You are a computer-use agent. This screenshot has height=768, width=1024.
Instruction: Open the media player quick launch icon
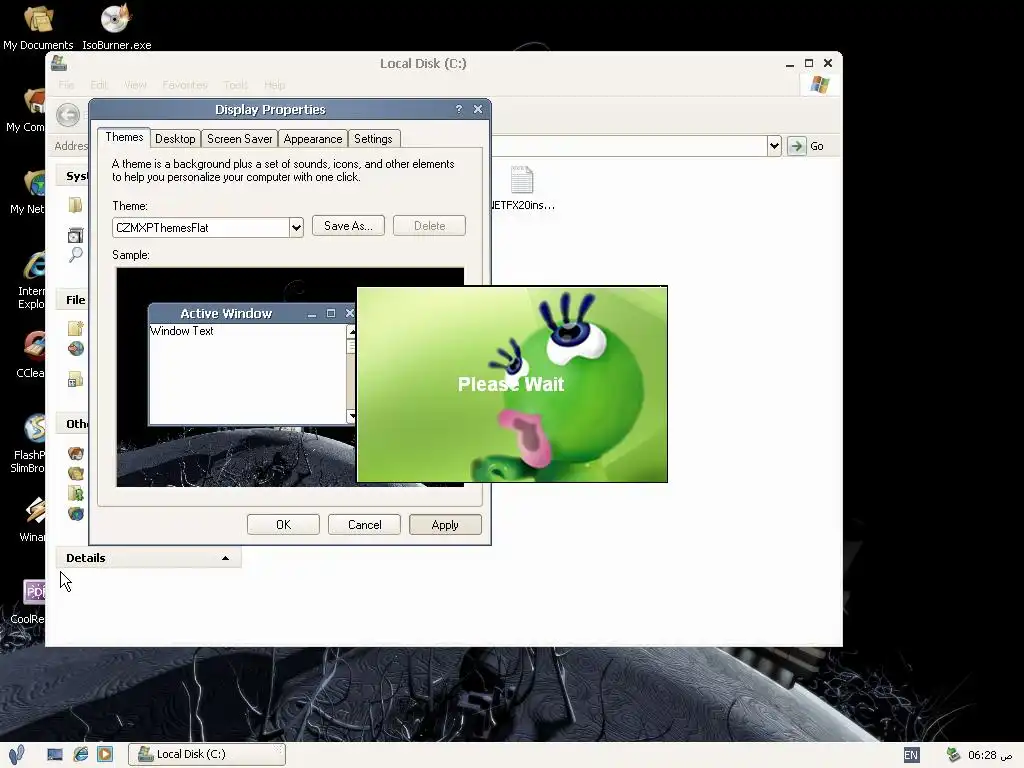[104, 754]
